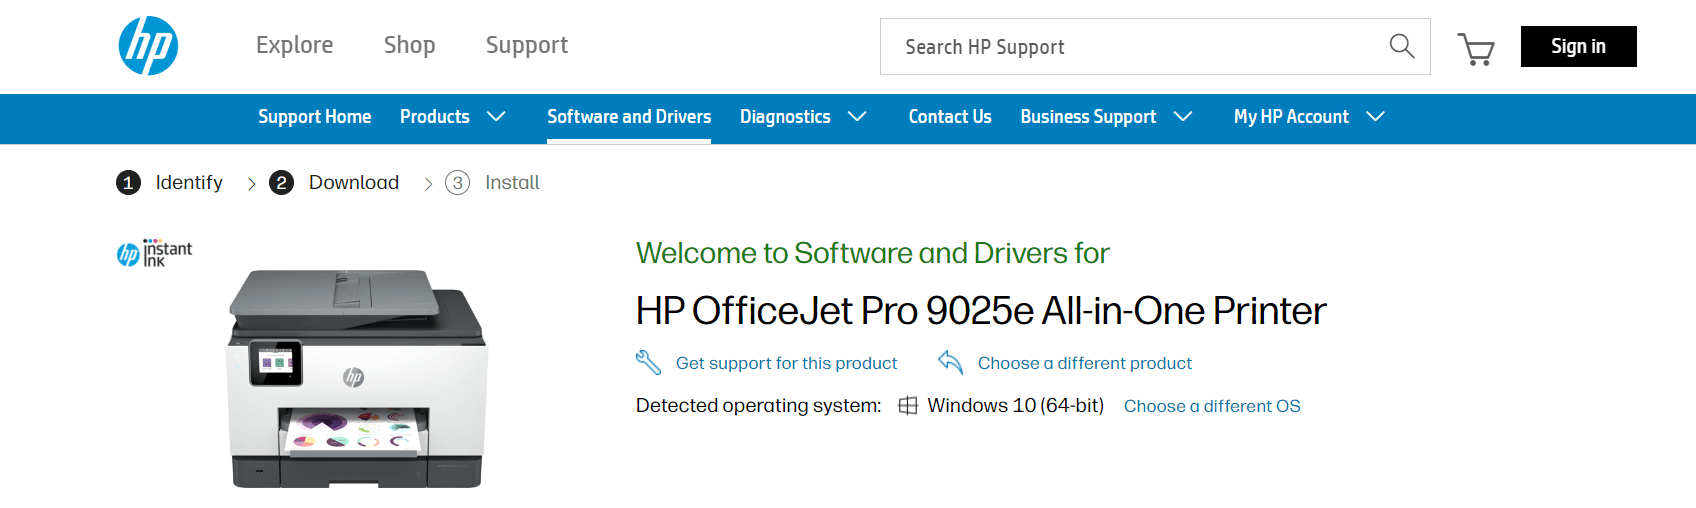Click the search magnifier icon

click(x=1402, y=46)
